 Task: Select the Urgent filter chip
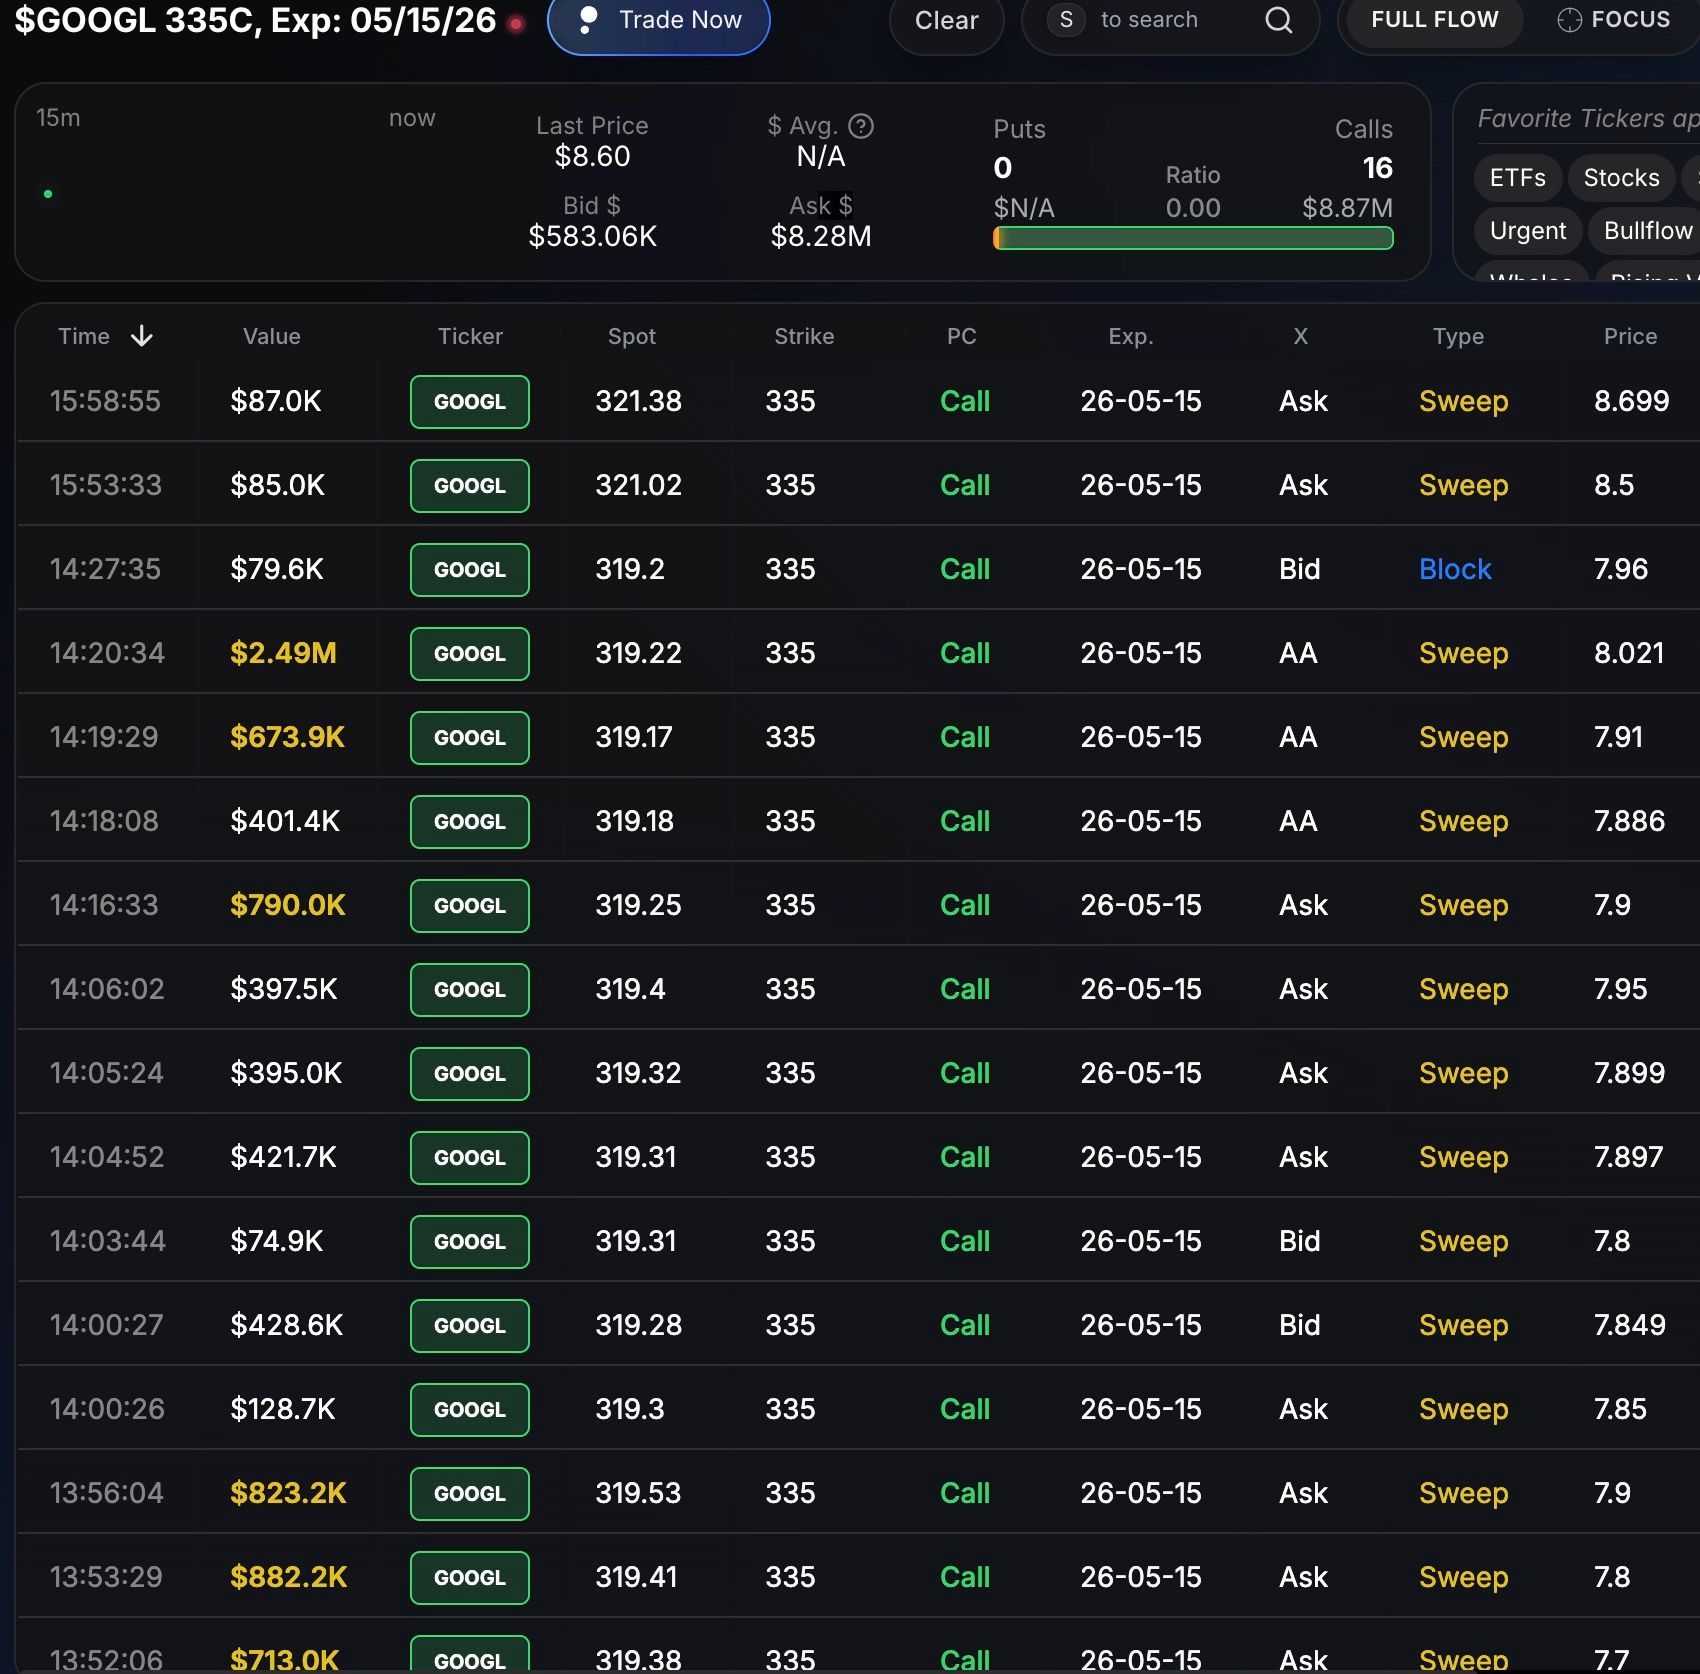[1527, 231]
